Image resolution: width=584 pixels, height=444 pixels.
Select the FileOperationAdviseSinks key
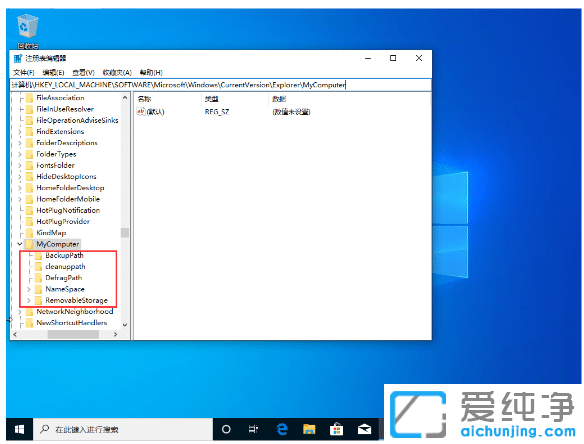click(x=77, y=120)
